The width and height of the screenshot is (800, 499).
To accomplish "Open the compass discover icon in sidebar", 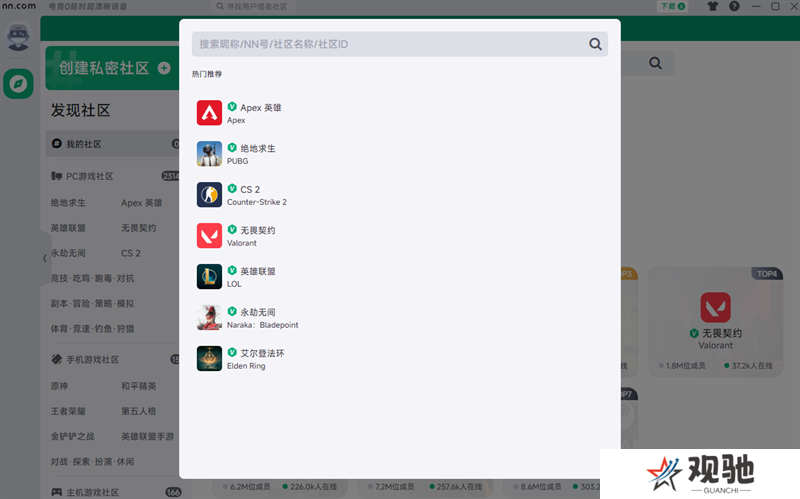I will tap(18, 83).
